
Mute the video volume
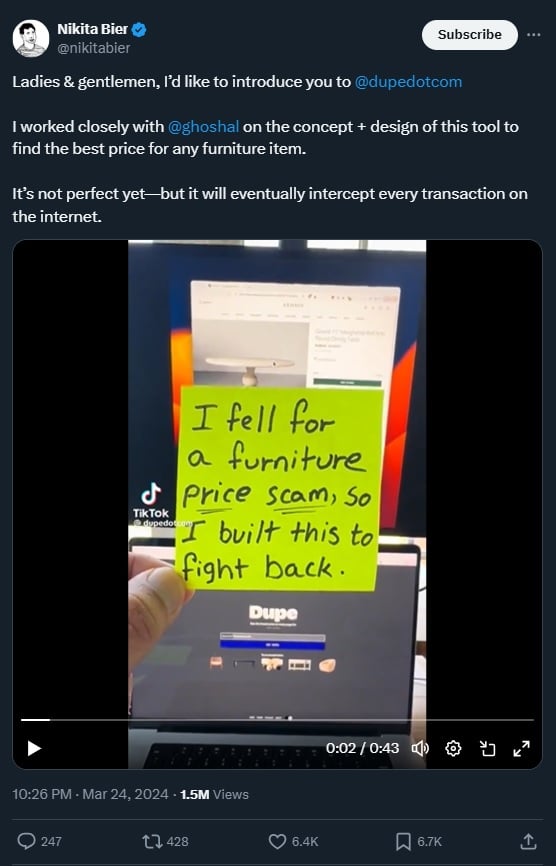tap(420, 748)
